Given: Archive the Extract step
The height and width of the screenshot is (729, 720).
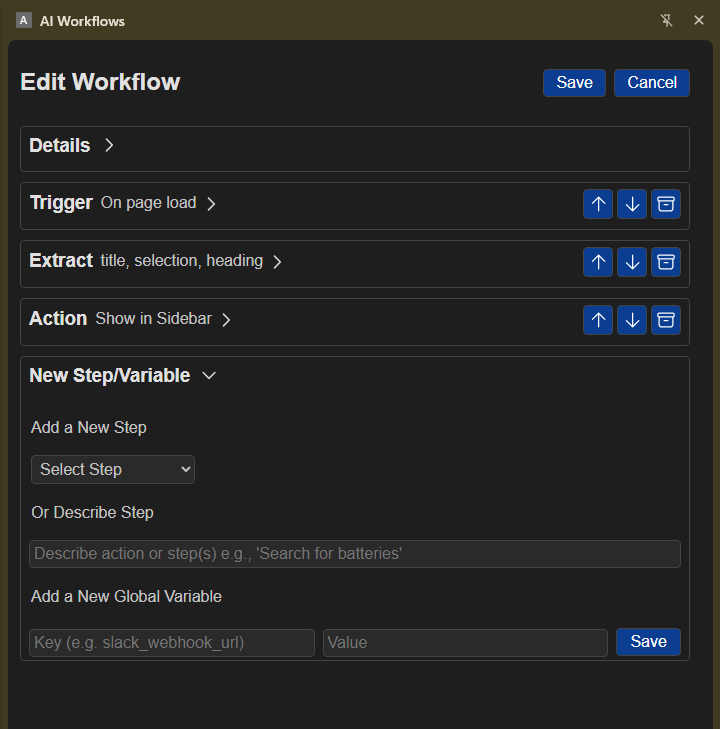Looking at the screenshot, I should pos(666,262).
